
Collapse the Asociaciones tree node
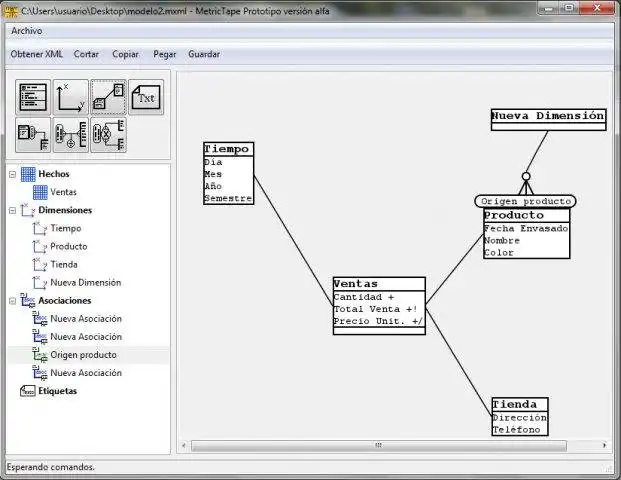pyautogui.click(x=13, y=300)
